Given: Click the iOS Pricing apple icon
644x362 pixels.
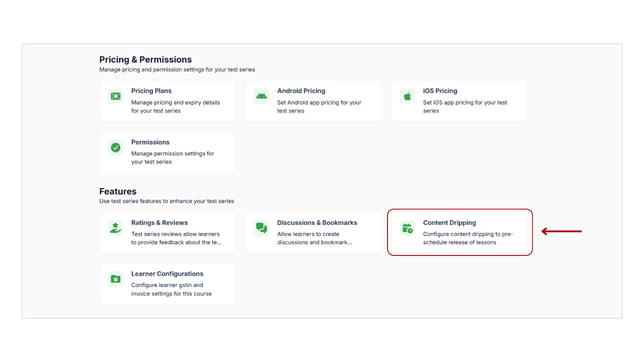Looking at the screenshot, I should coord(407,96).
